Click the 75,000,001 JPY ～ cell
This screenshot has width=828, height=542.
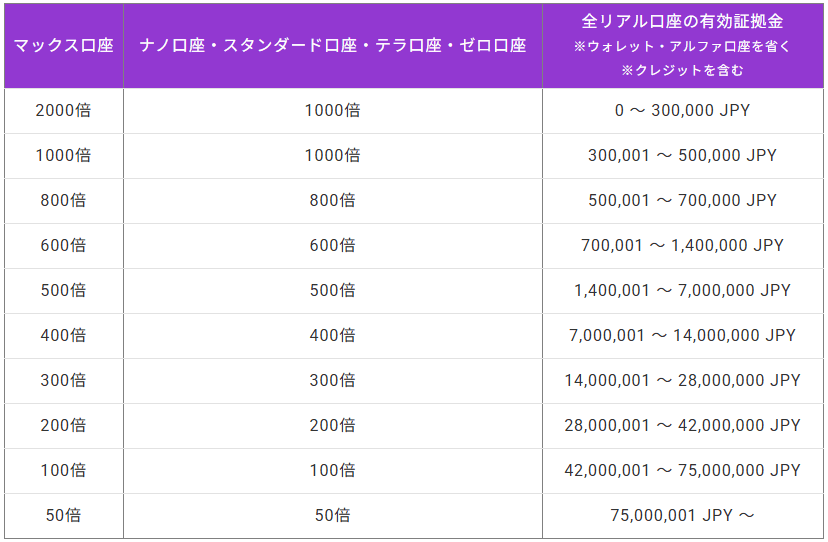[x=682, y=515]
